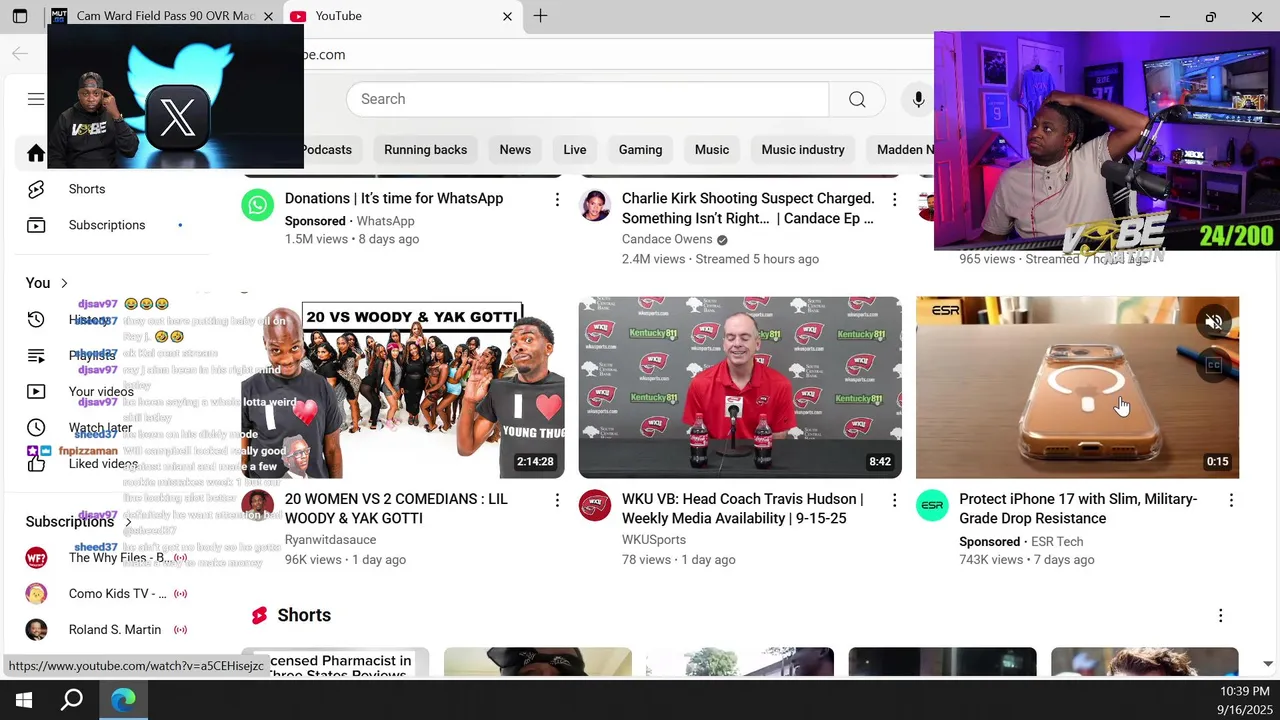Open Windows taskbar search
This screenshot has width=1280, height=720.
72,700
